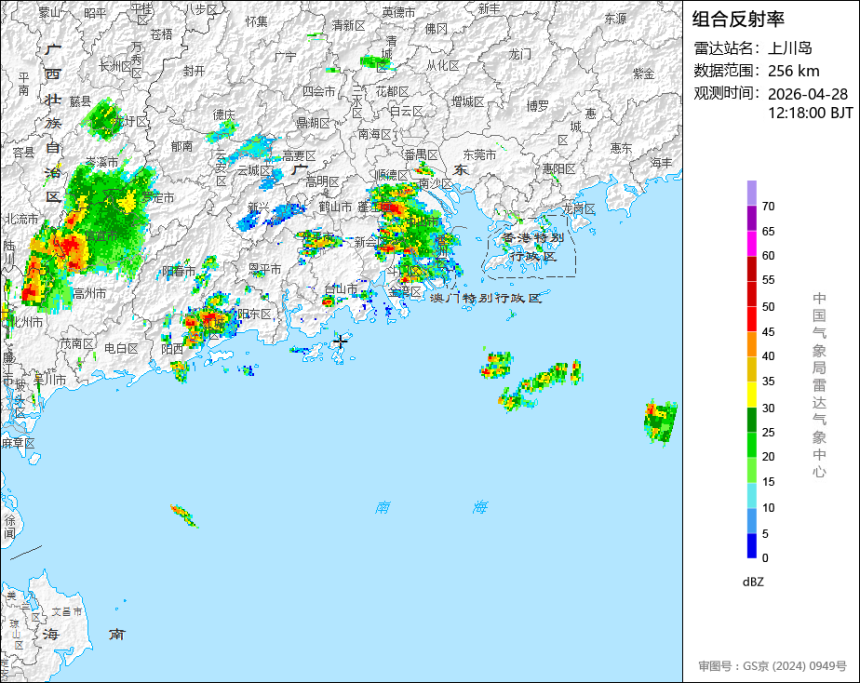Click the 'dBZ' unit label under legend
Viewport: 860px width, 683px height.
coord(753,582)
